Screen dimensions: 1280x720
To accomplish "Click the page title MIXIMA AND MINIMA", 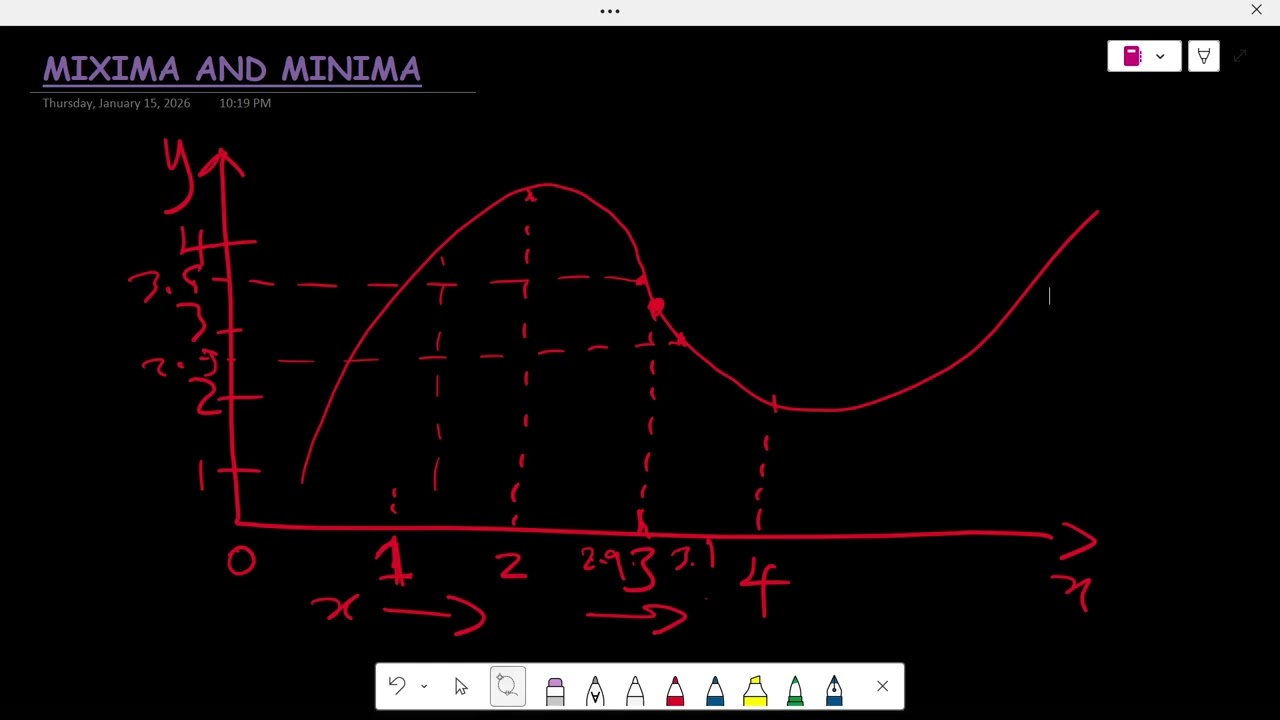I will (232, 69).
